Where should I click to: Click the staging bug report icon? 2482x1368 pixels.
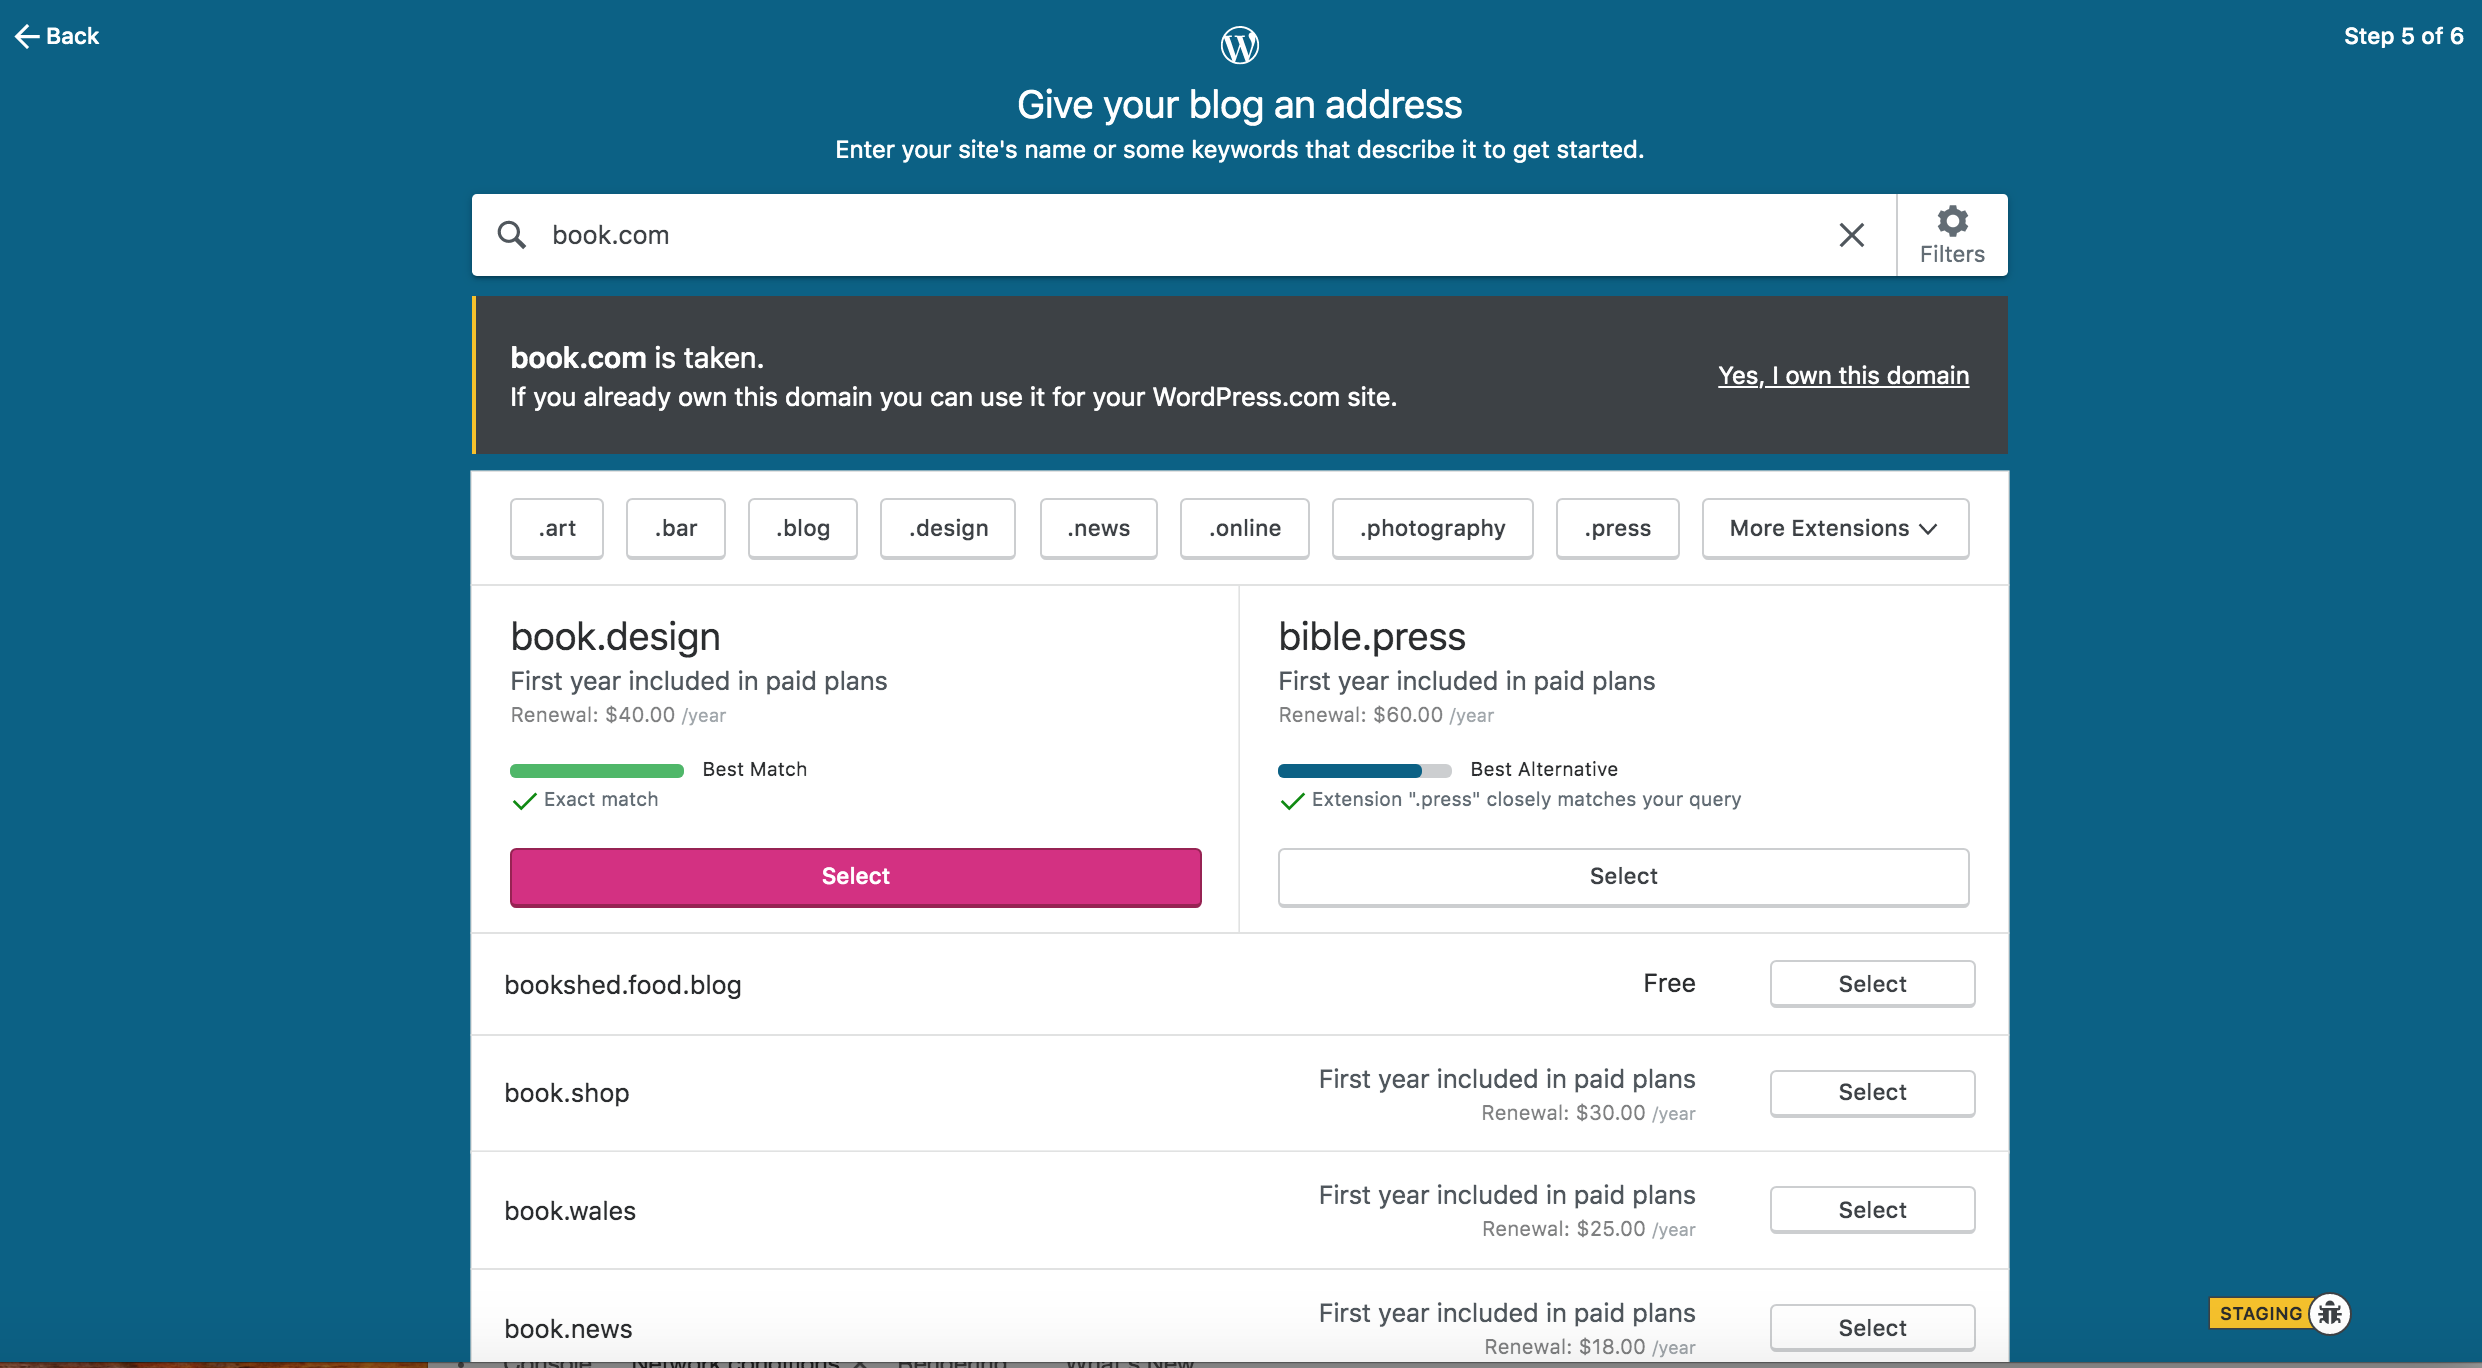tap(2330, 1313)
